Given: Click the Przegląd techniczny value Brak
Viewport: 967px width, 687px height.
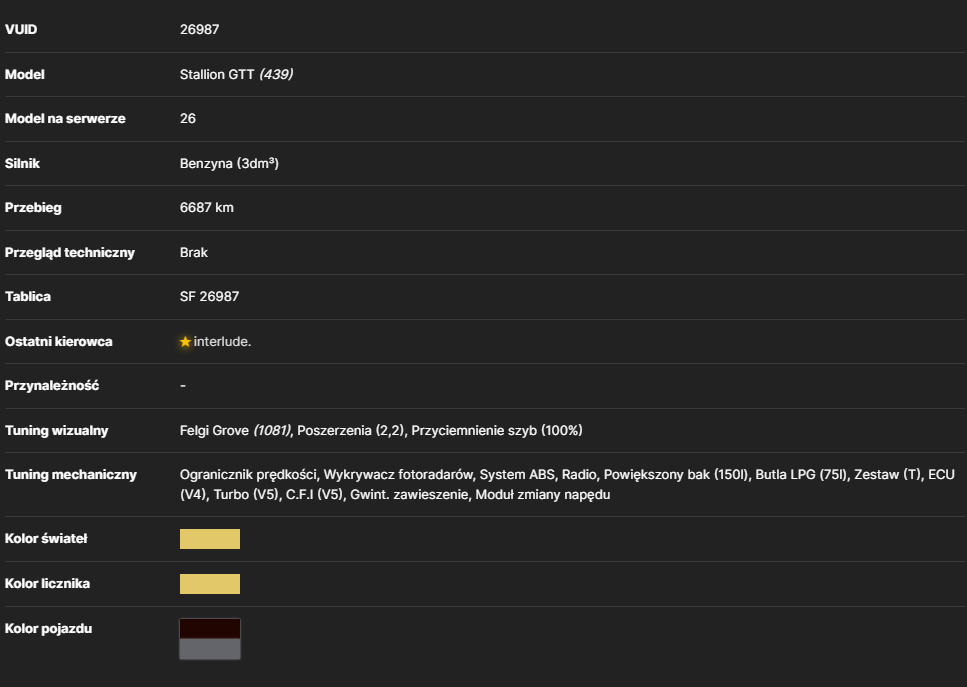Looking at the screenshot, I should (x=194, y=252).
